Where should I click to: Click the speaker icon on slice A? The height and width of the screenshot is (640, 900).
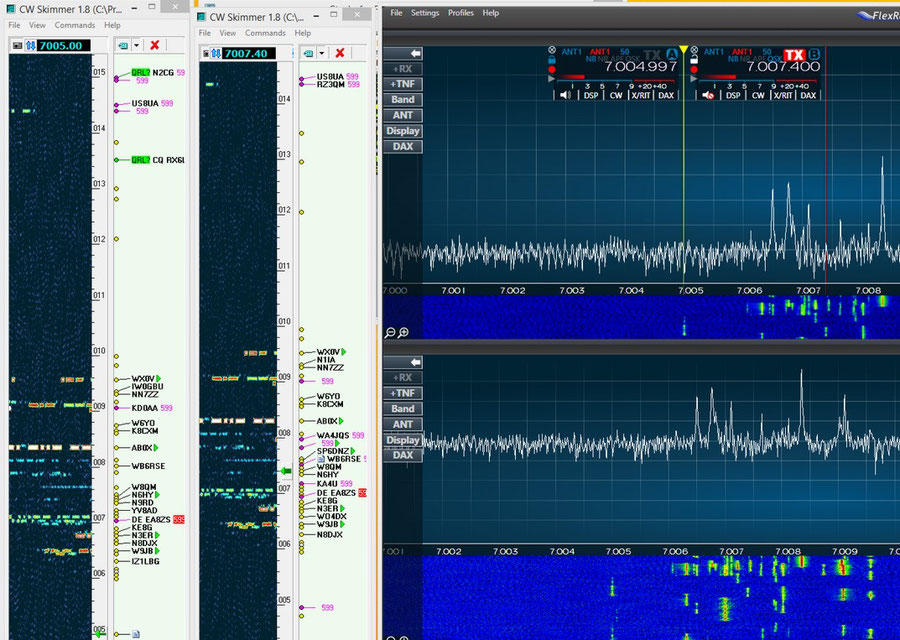tap(565, 95)
